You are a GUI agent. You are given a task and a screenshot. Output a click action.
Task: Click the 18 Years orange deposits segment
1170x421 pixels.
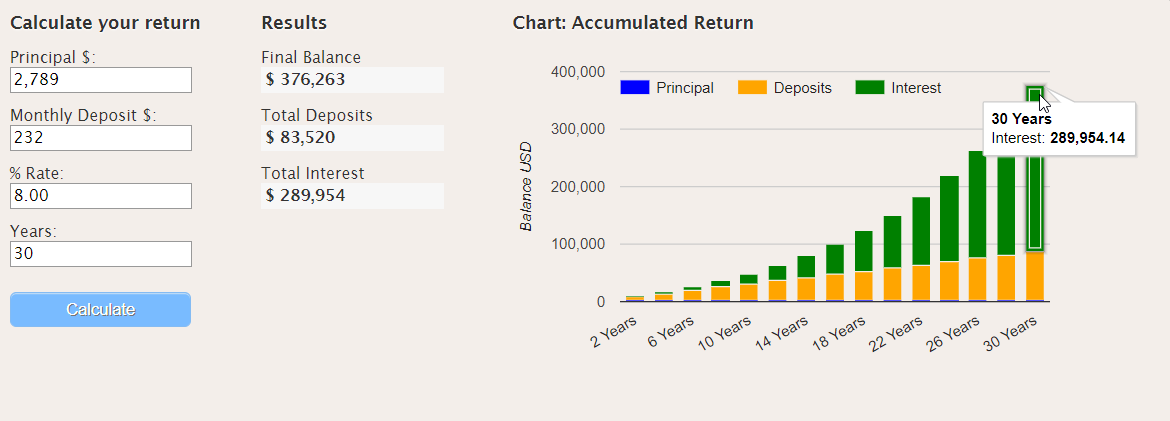(x=863, y=285)
